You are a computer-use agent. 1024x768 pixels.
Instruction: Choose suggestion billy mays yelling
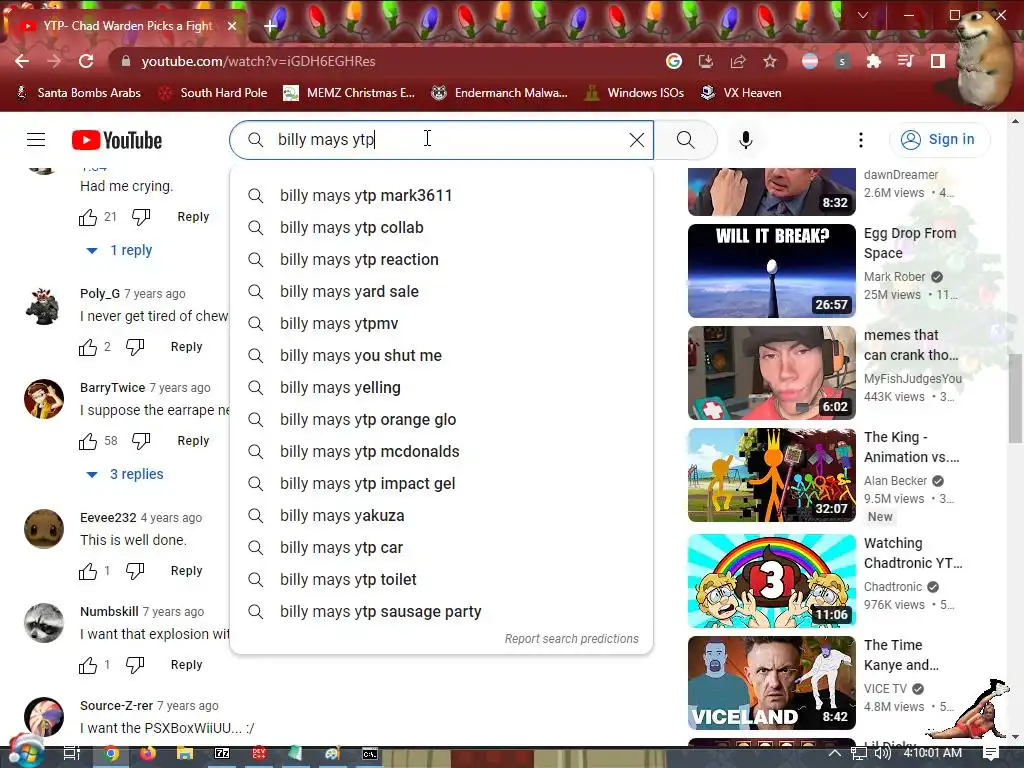(x=441, y=387)
